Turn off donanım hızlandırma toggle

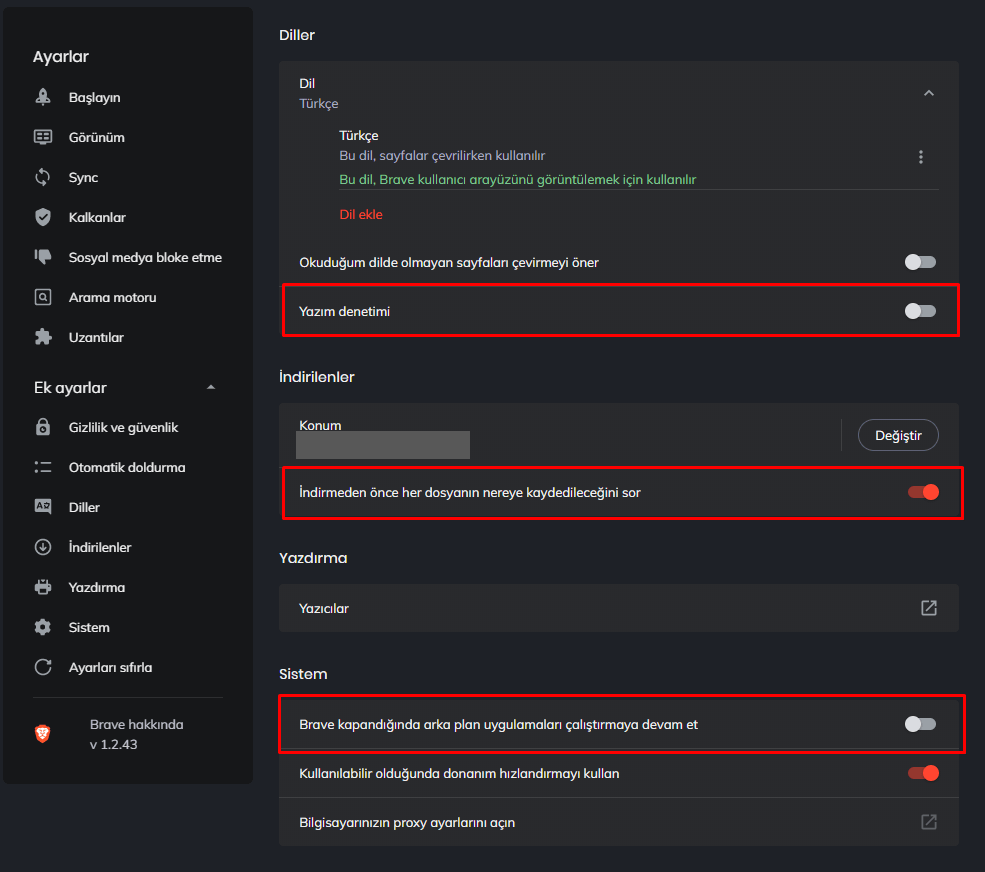[x=922, y=773]
